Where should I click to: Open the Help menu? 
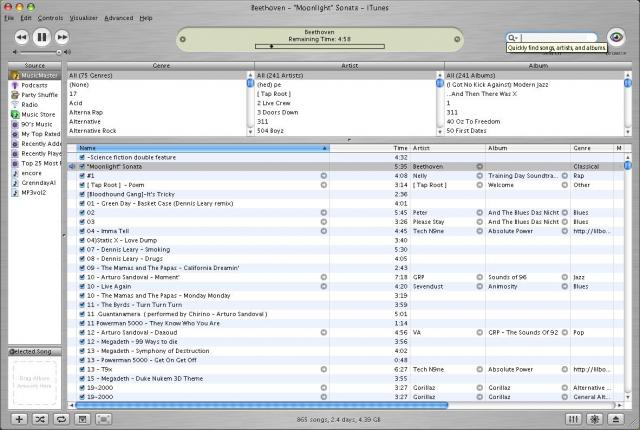point(146,18)
